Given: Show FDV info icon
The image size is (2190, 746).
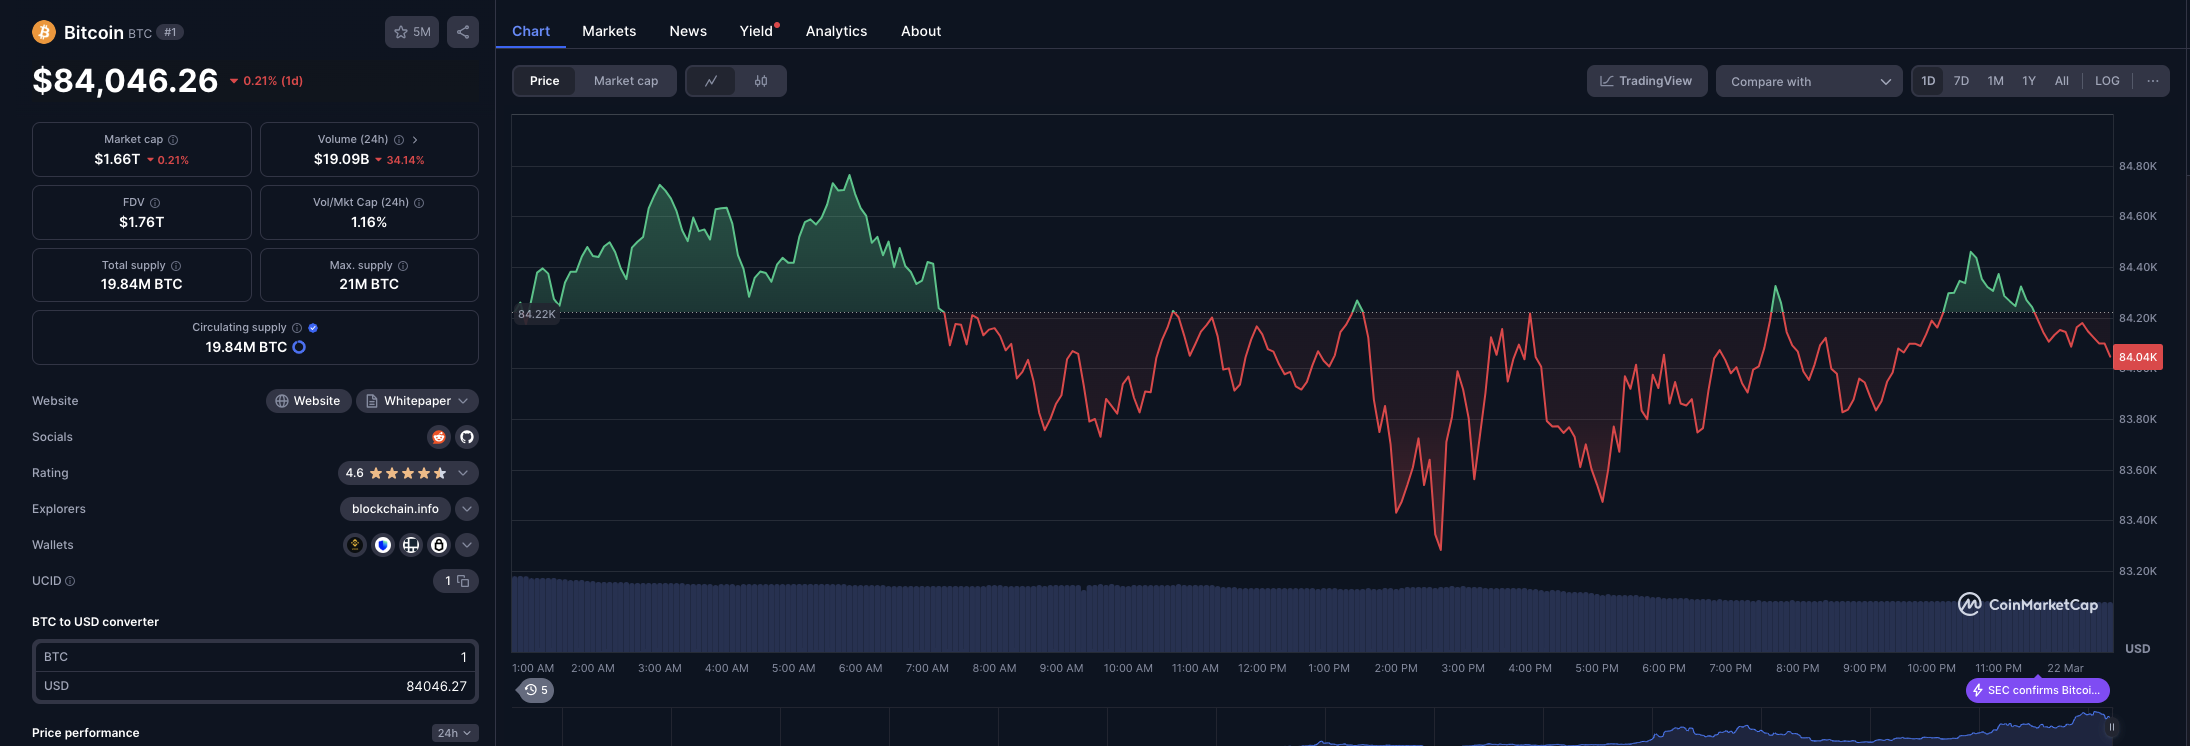Looking at the screenshot, I should click(x=155, y=203).
